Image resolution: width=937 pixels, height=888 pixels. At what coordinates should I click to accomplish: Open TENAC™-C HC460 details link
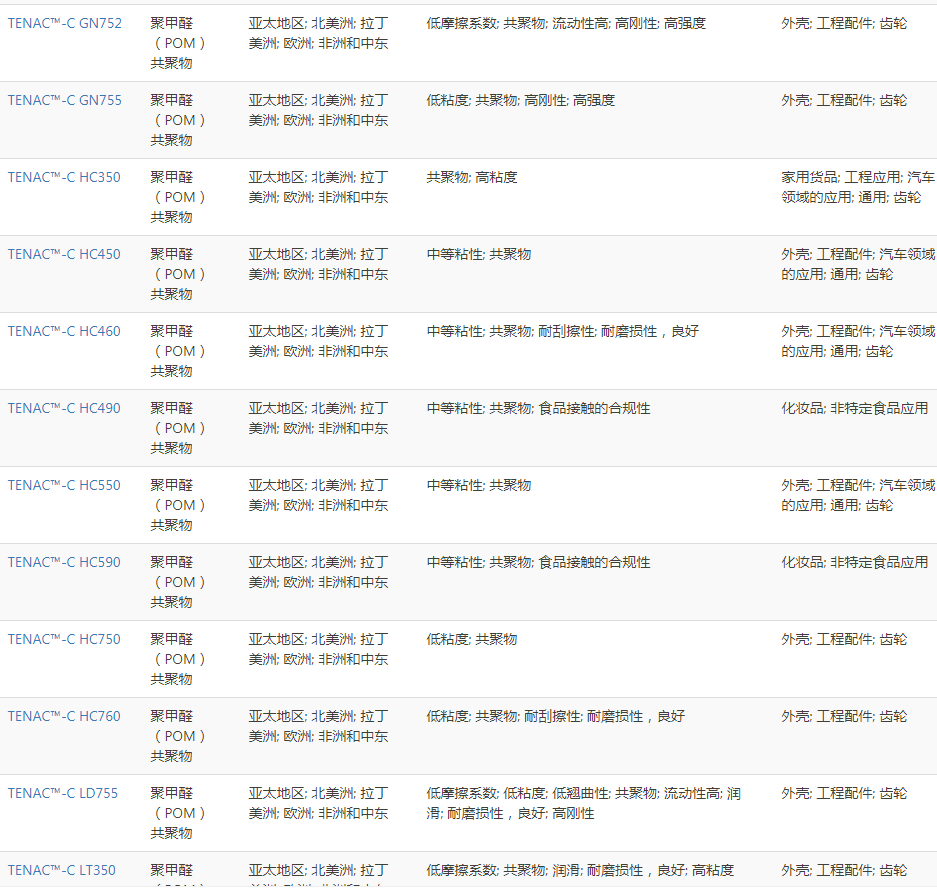coord(64,331)
